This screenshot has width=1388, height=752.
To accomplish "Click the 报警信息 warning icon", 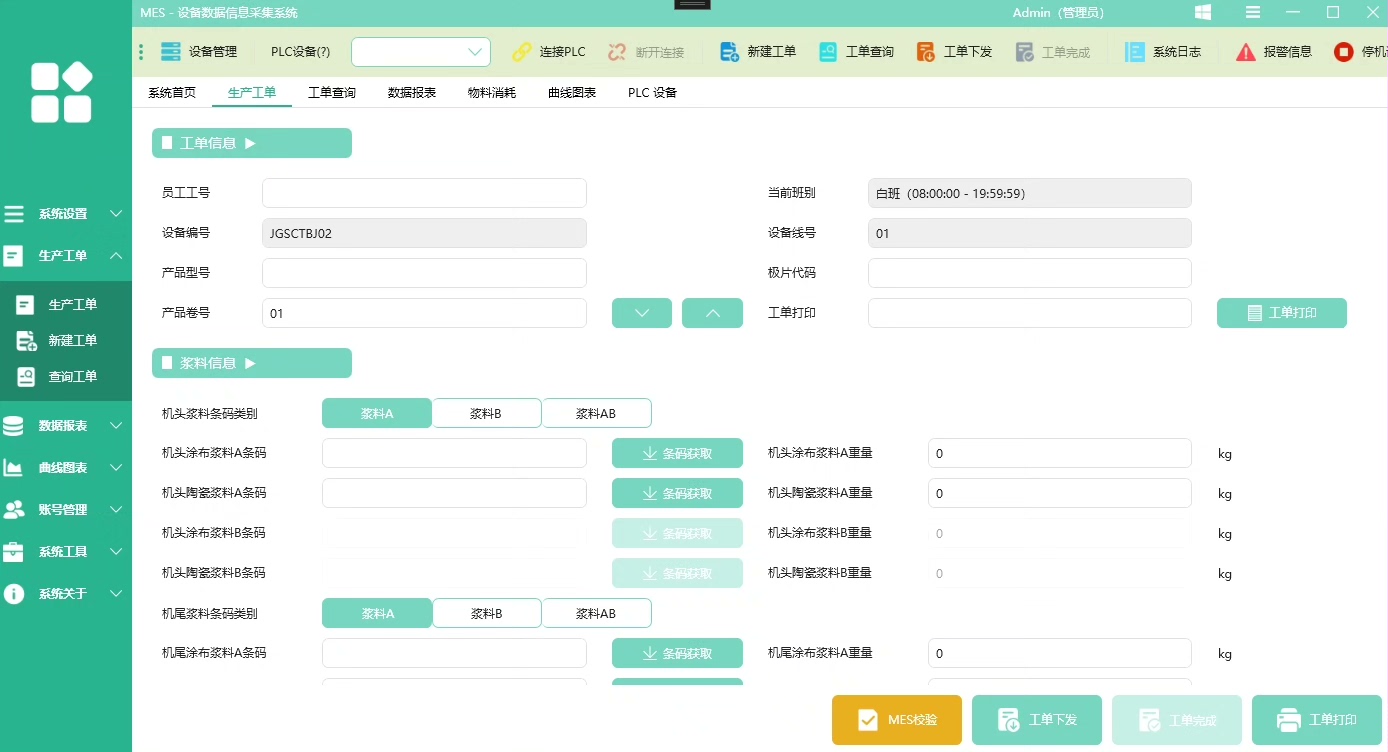I will 1245,52.
